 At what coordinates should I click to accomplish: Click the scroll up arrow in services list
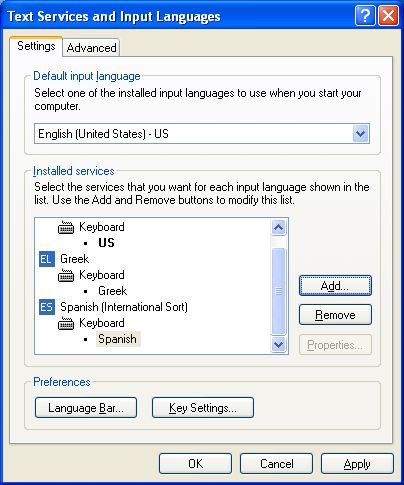278,228
